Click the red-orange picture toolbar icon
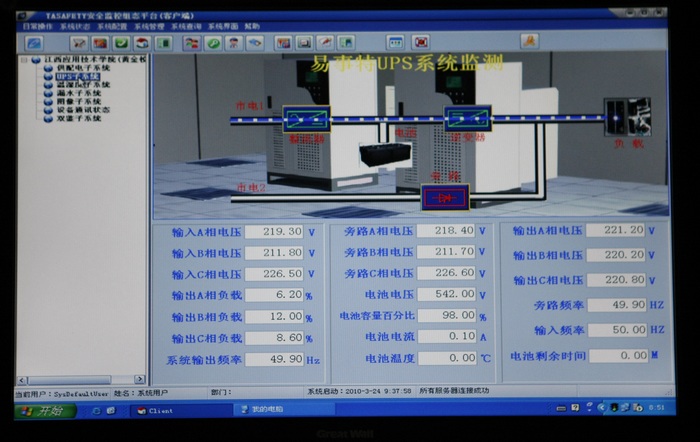700x442 pixels. pyautogui.click(x=100, y=43)
